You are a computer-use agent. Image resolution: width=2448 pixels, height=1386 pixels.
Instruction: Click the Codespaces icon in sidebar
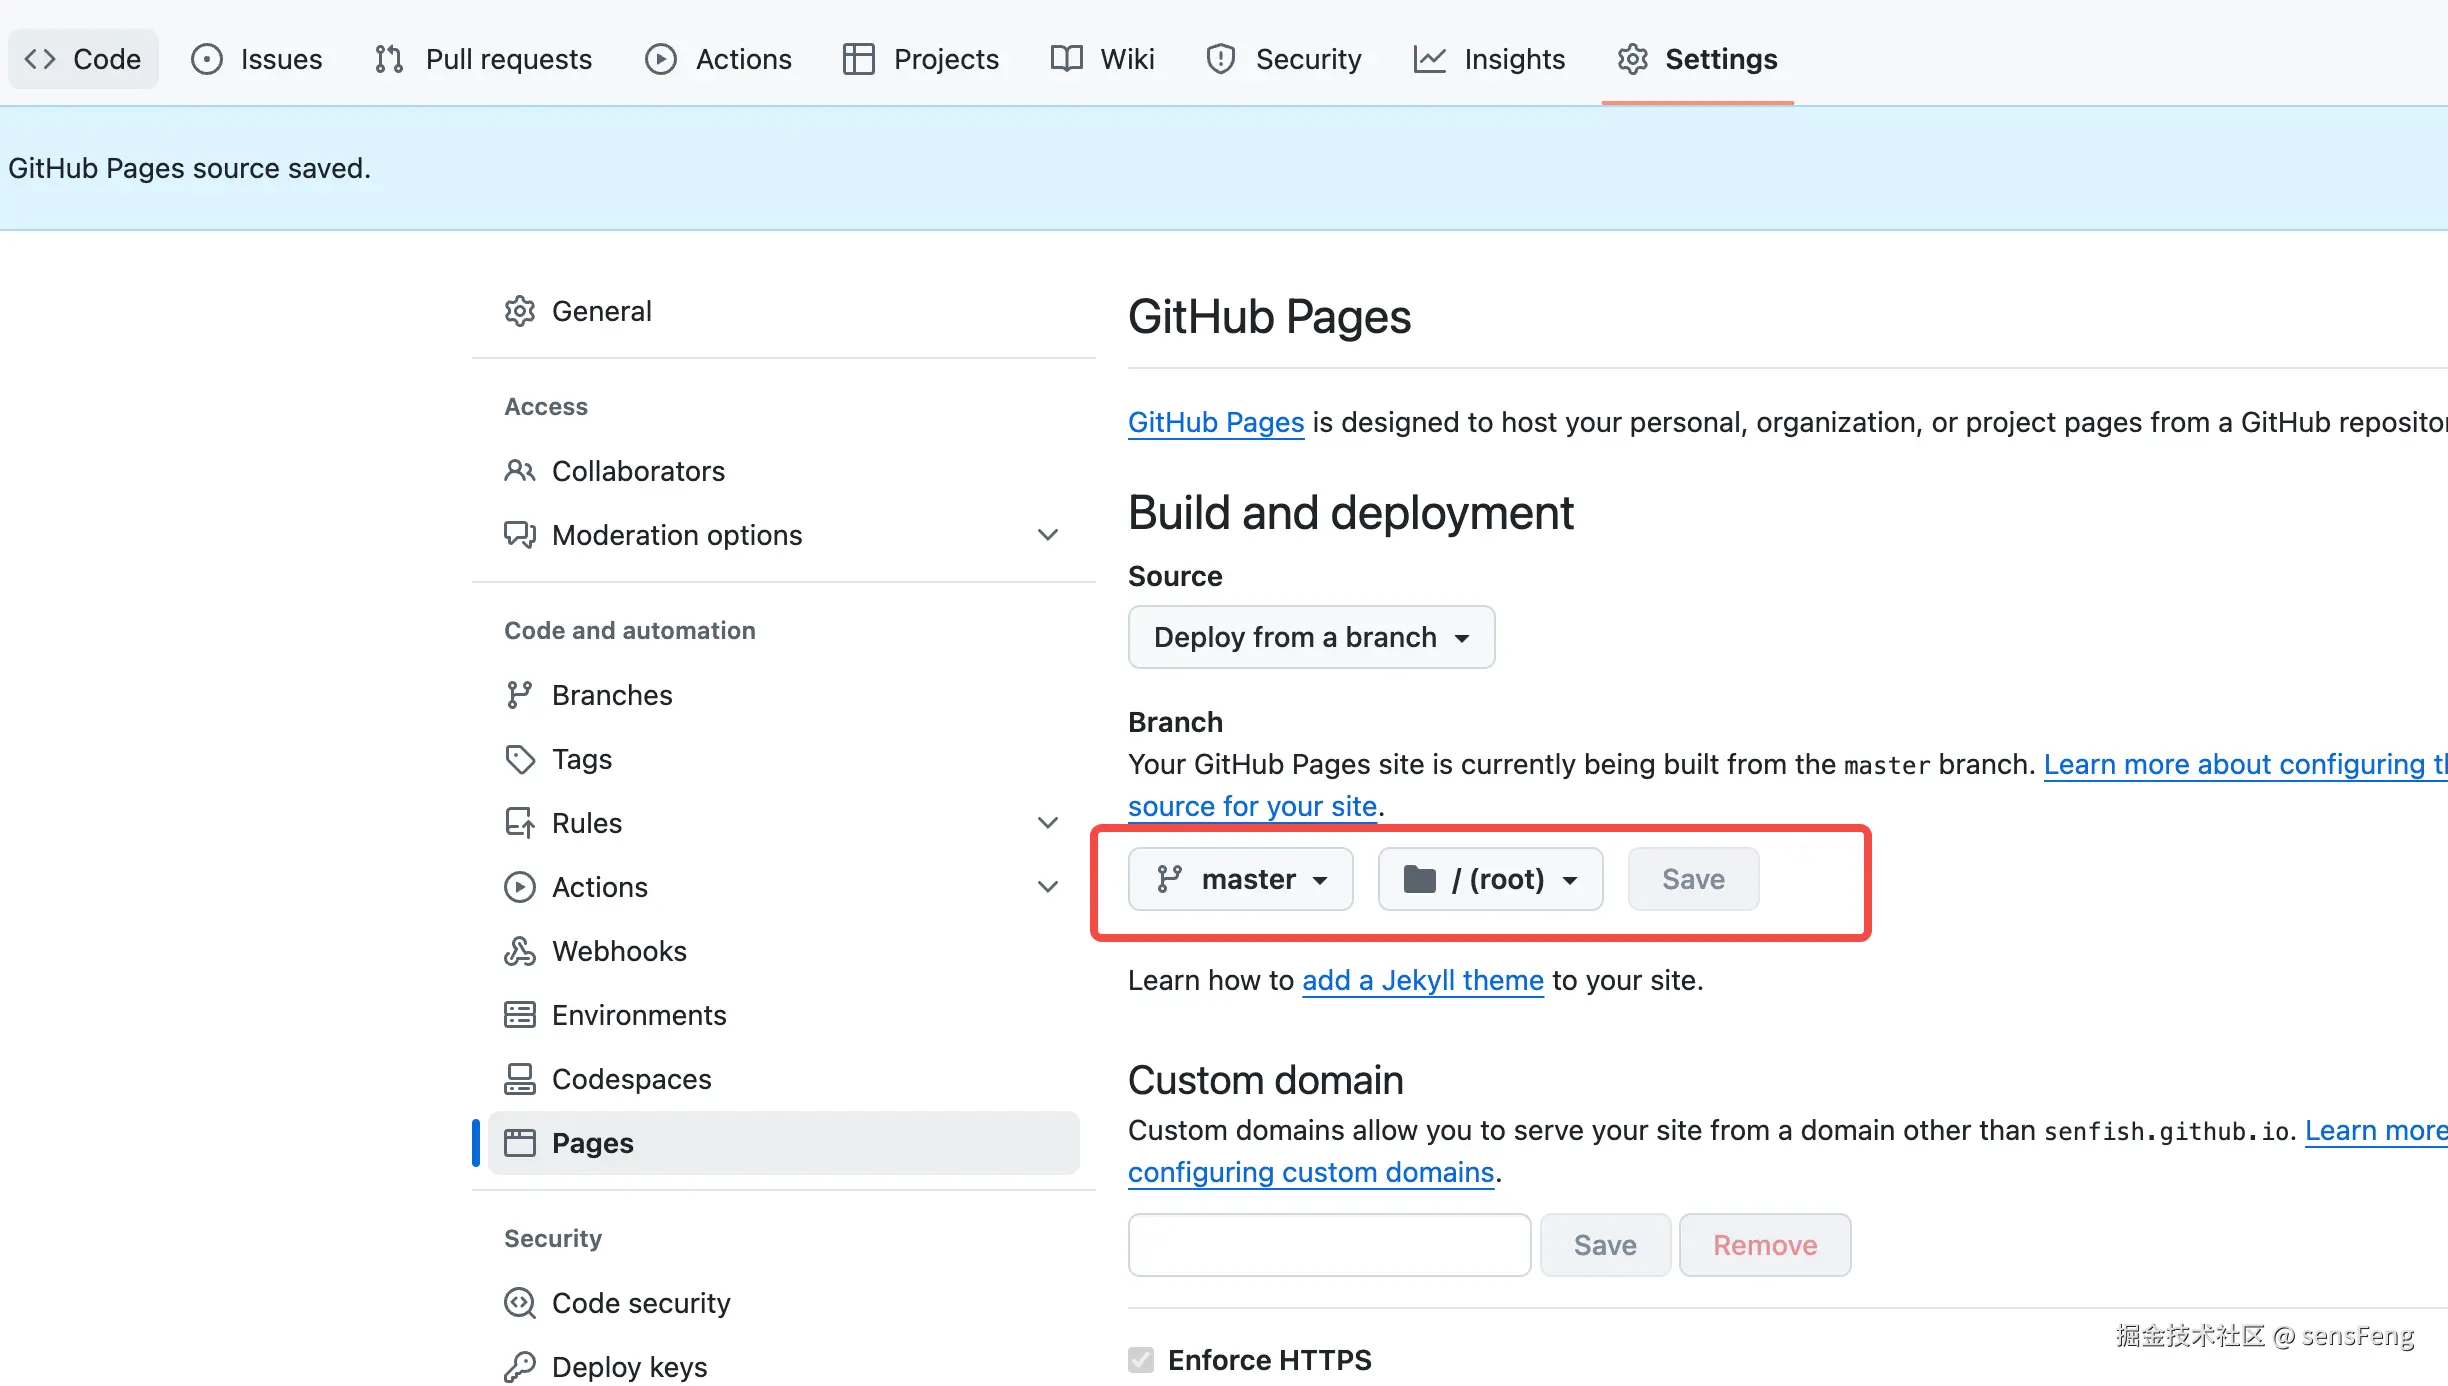pos(519,1079)
